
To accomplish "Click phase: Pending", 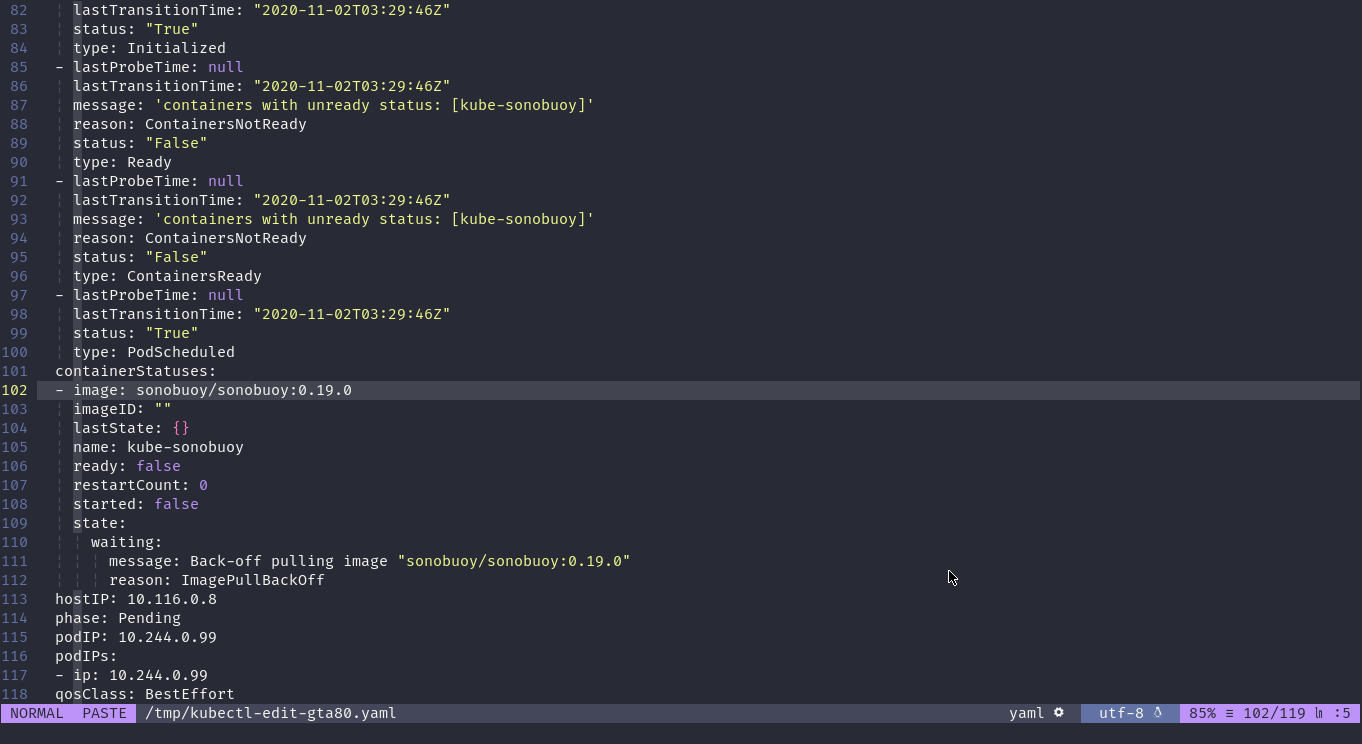I will pos(118,618).
